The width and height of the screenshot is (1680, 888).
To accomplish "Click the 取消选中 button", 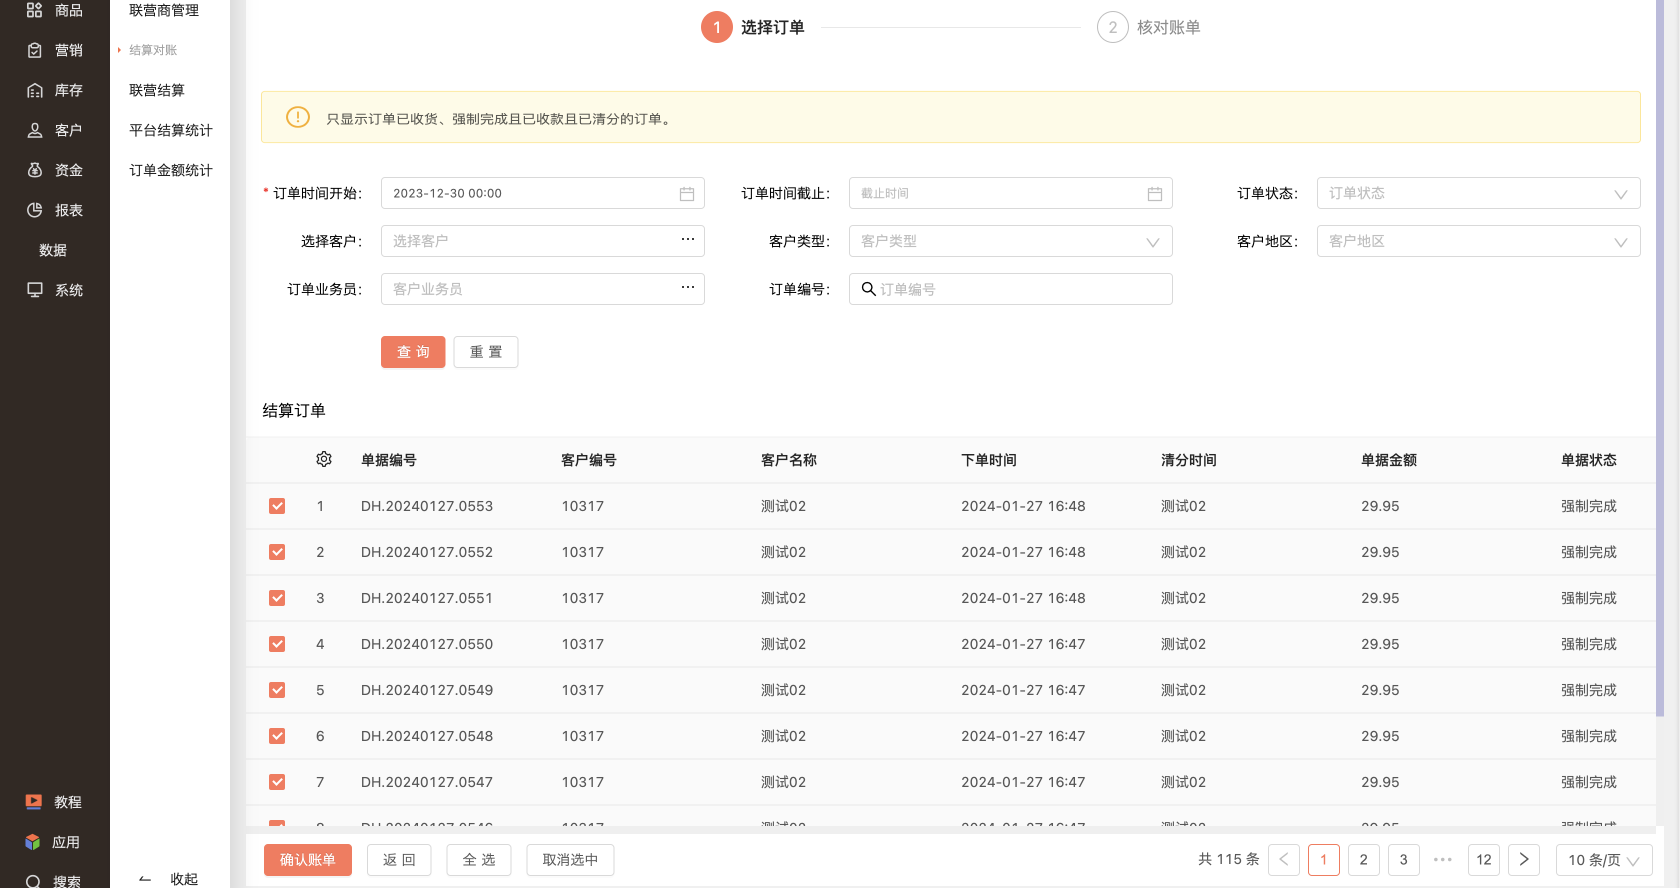I will pyautogui.click(x=570, y=860).
